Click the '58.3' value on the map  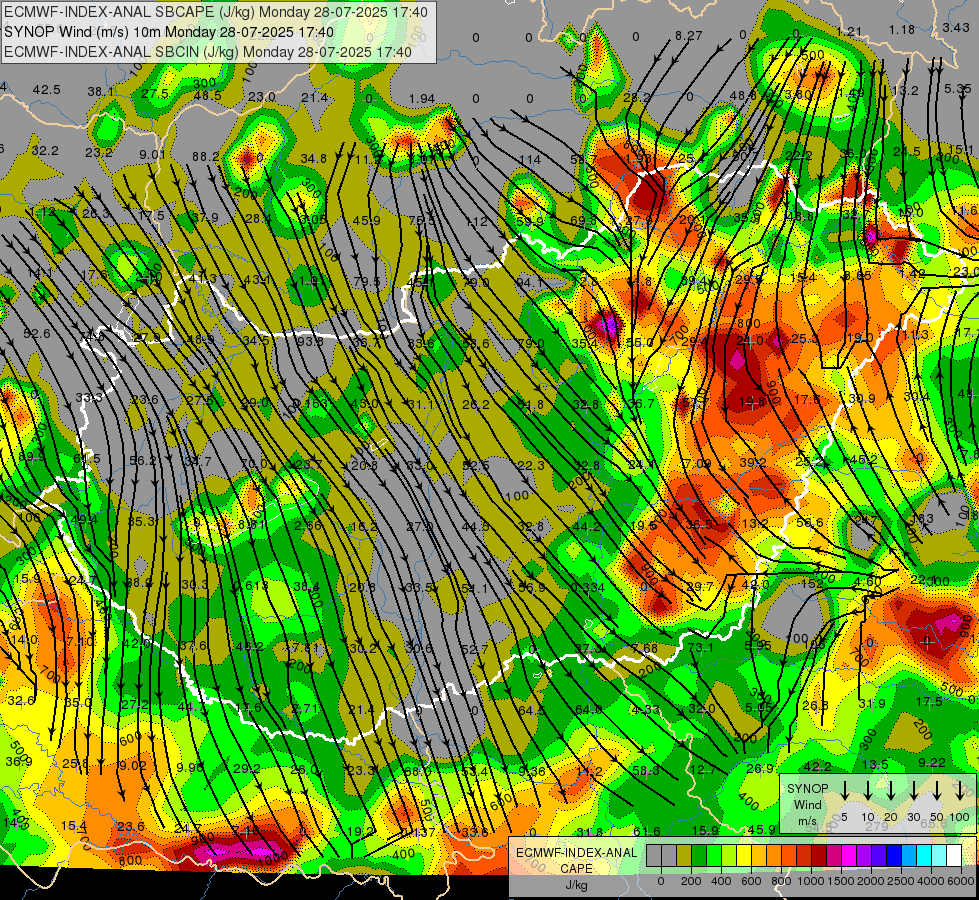click(x=646, y=771)
